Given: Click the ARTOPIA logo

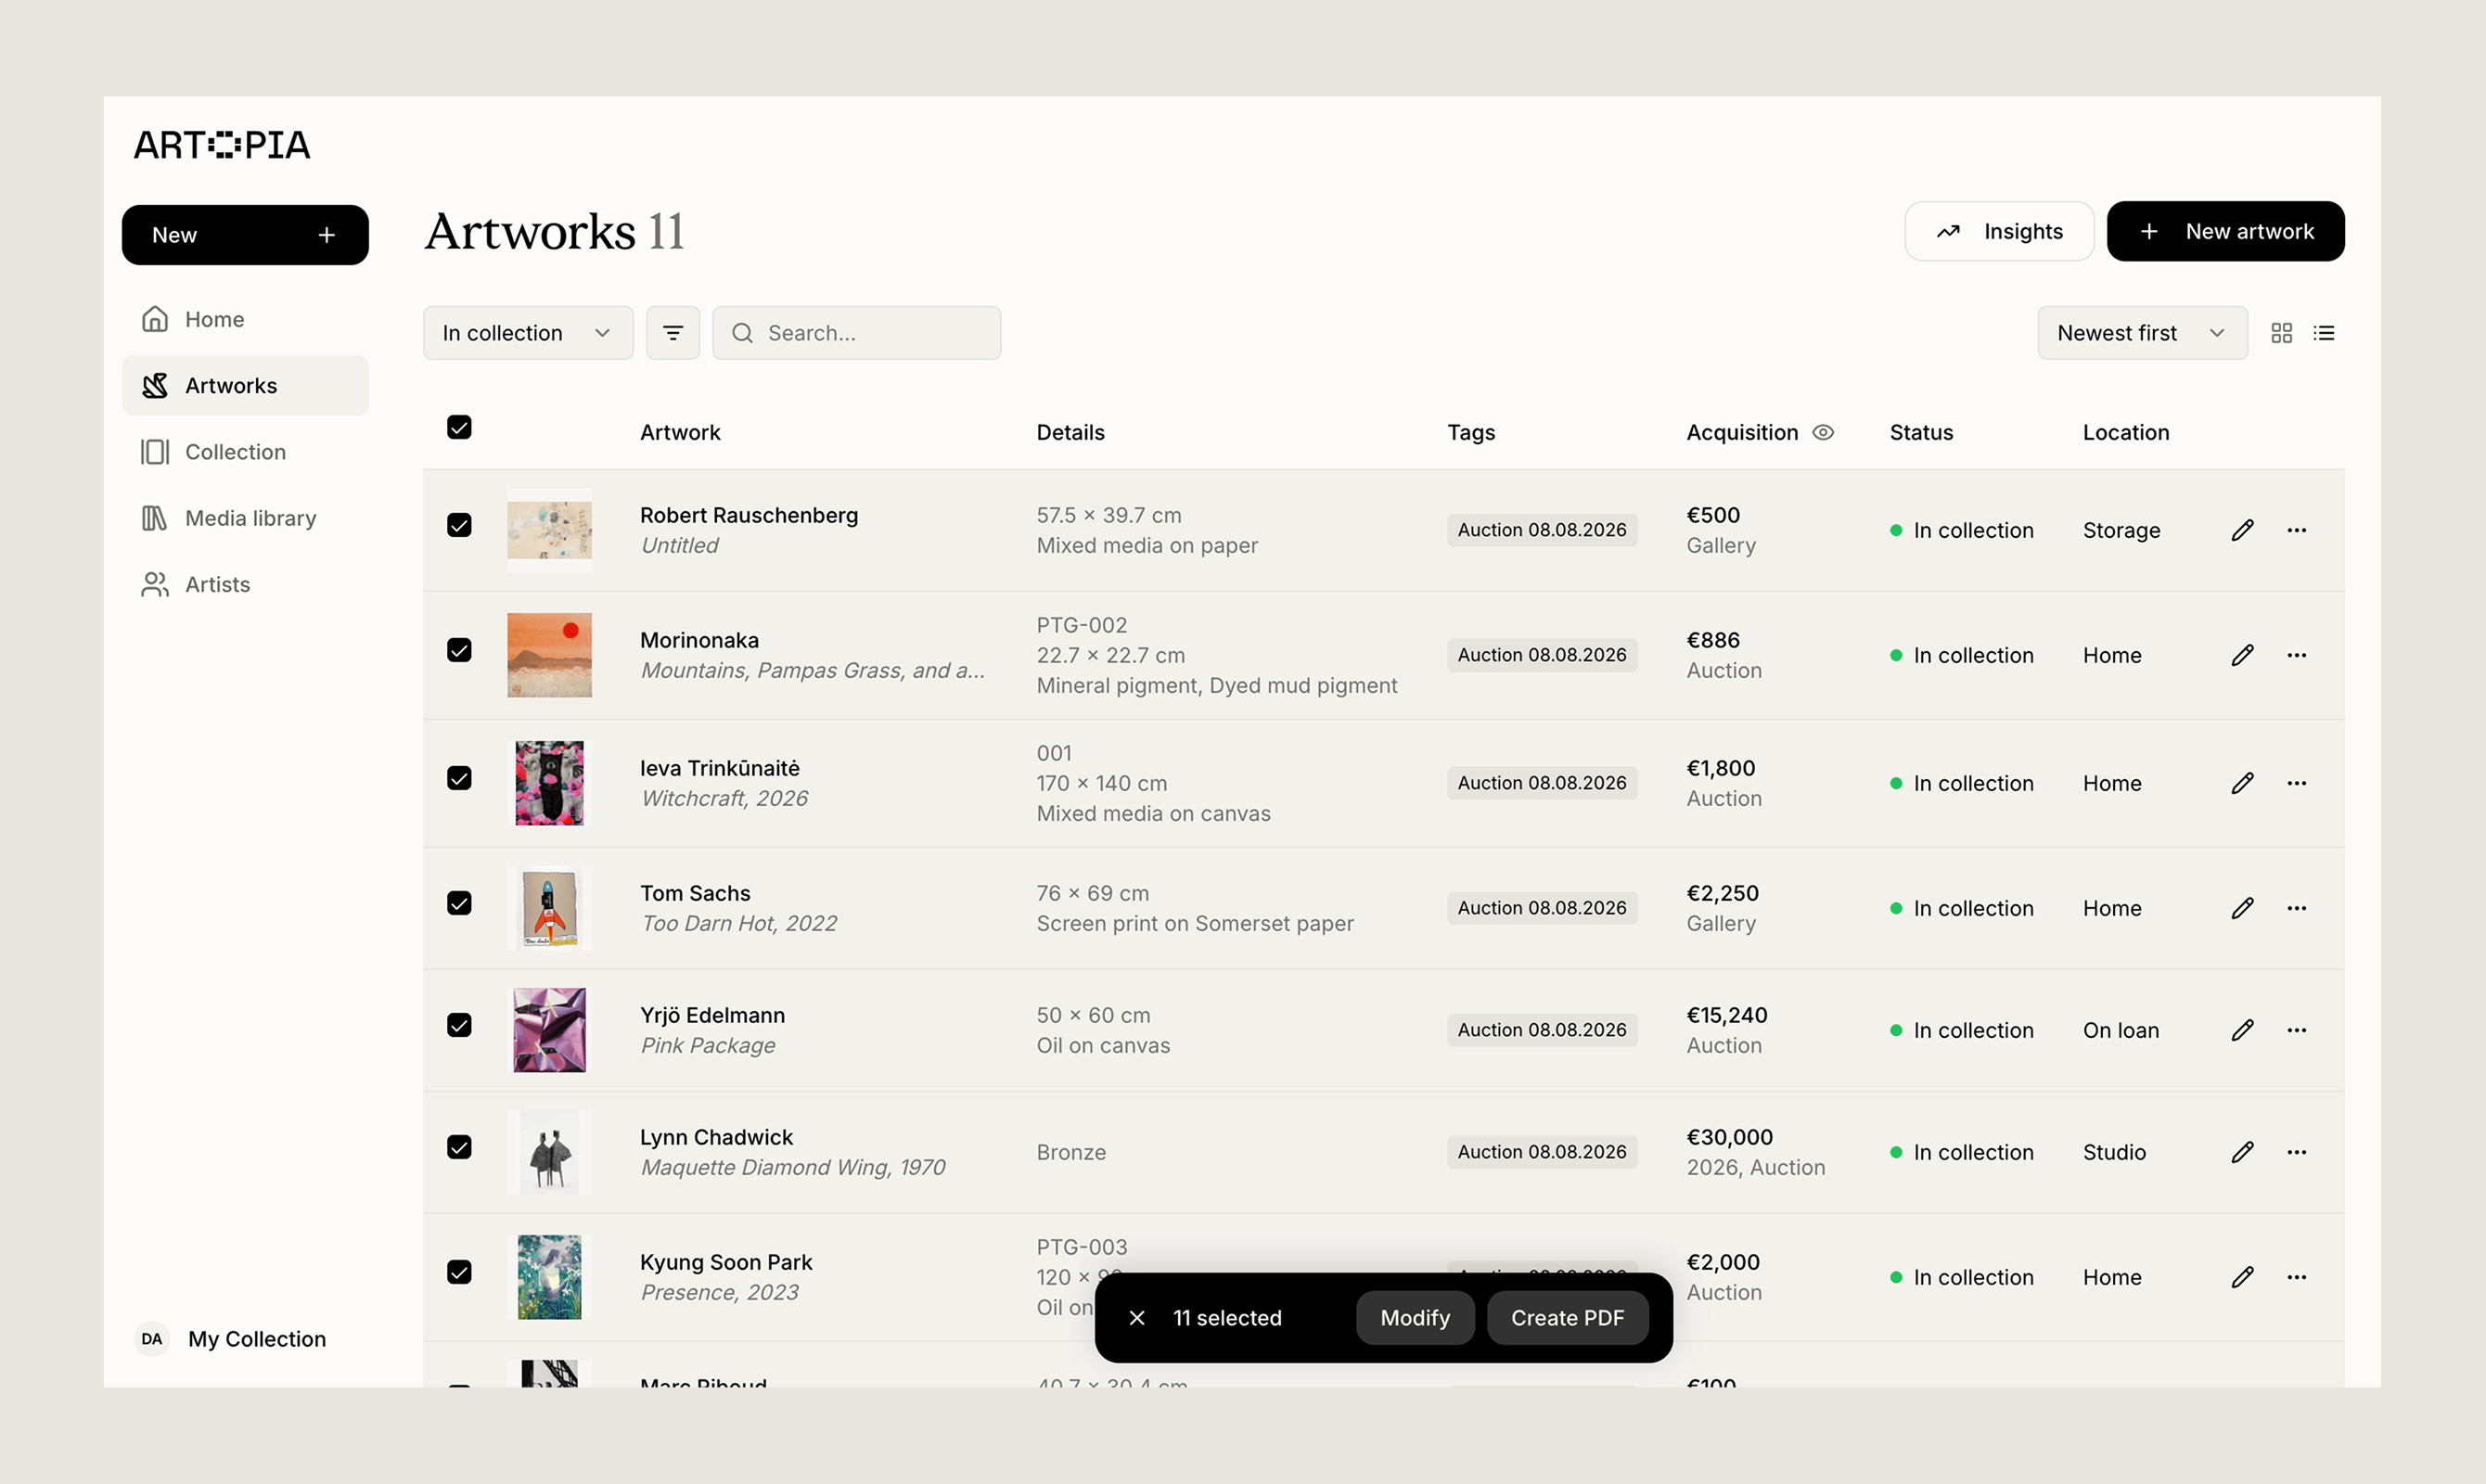Looking at the screenshot, I should [x=222, y=145].
